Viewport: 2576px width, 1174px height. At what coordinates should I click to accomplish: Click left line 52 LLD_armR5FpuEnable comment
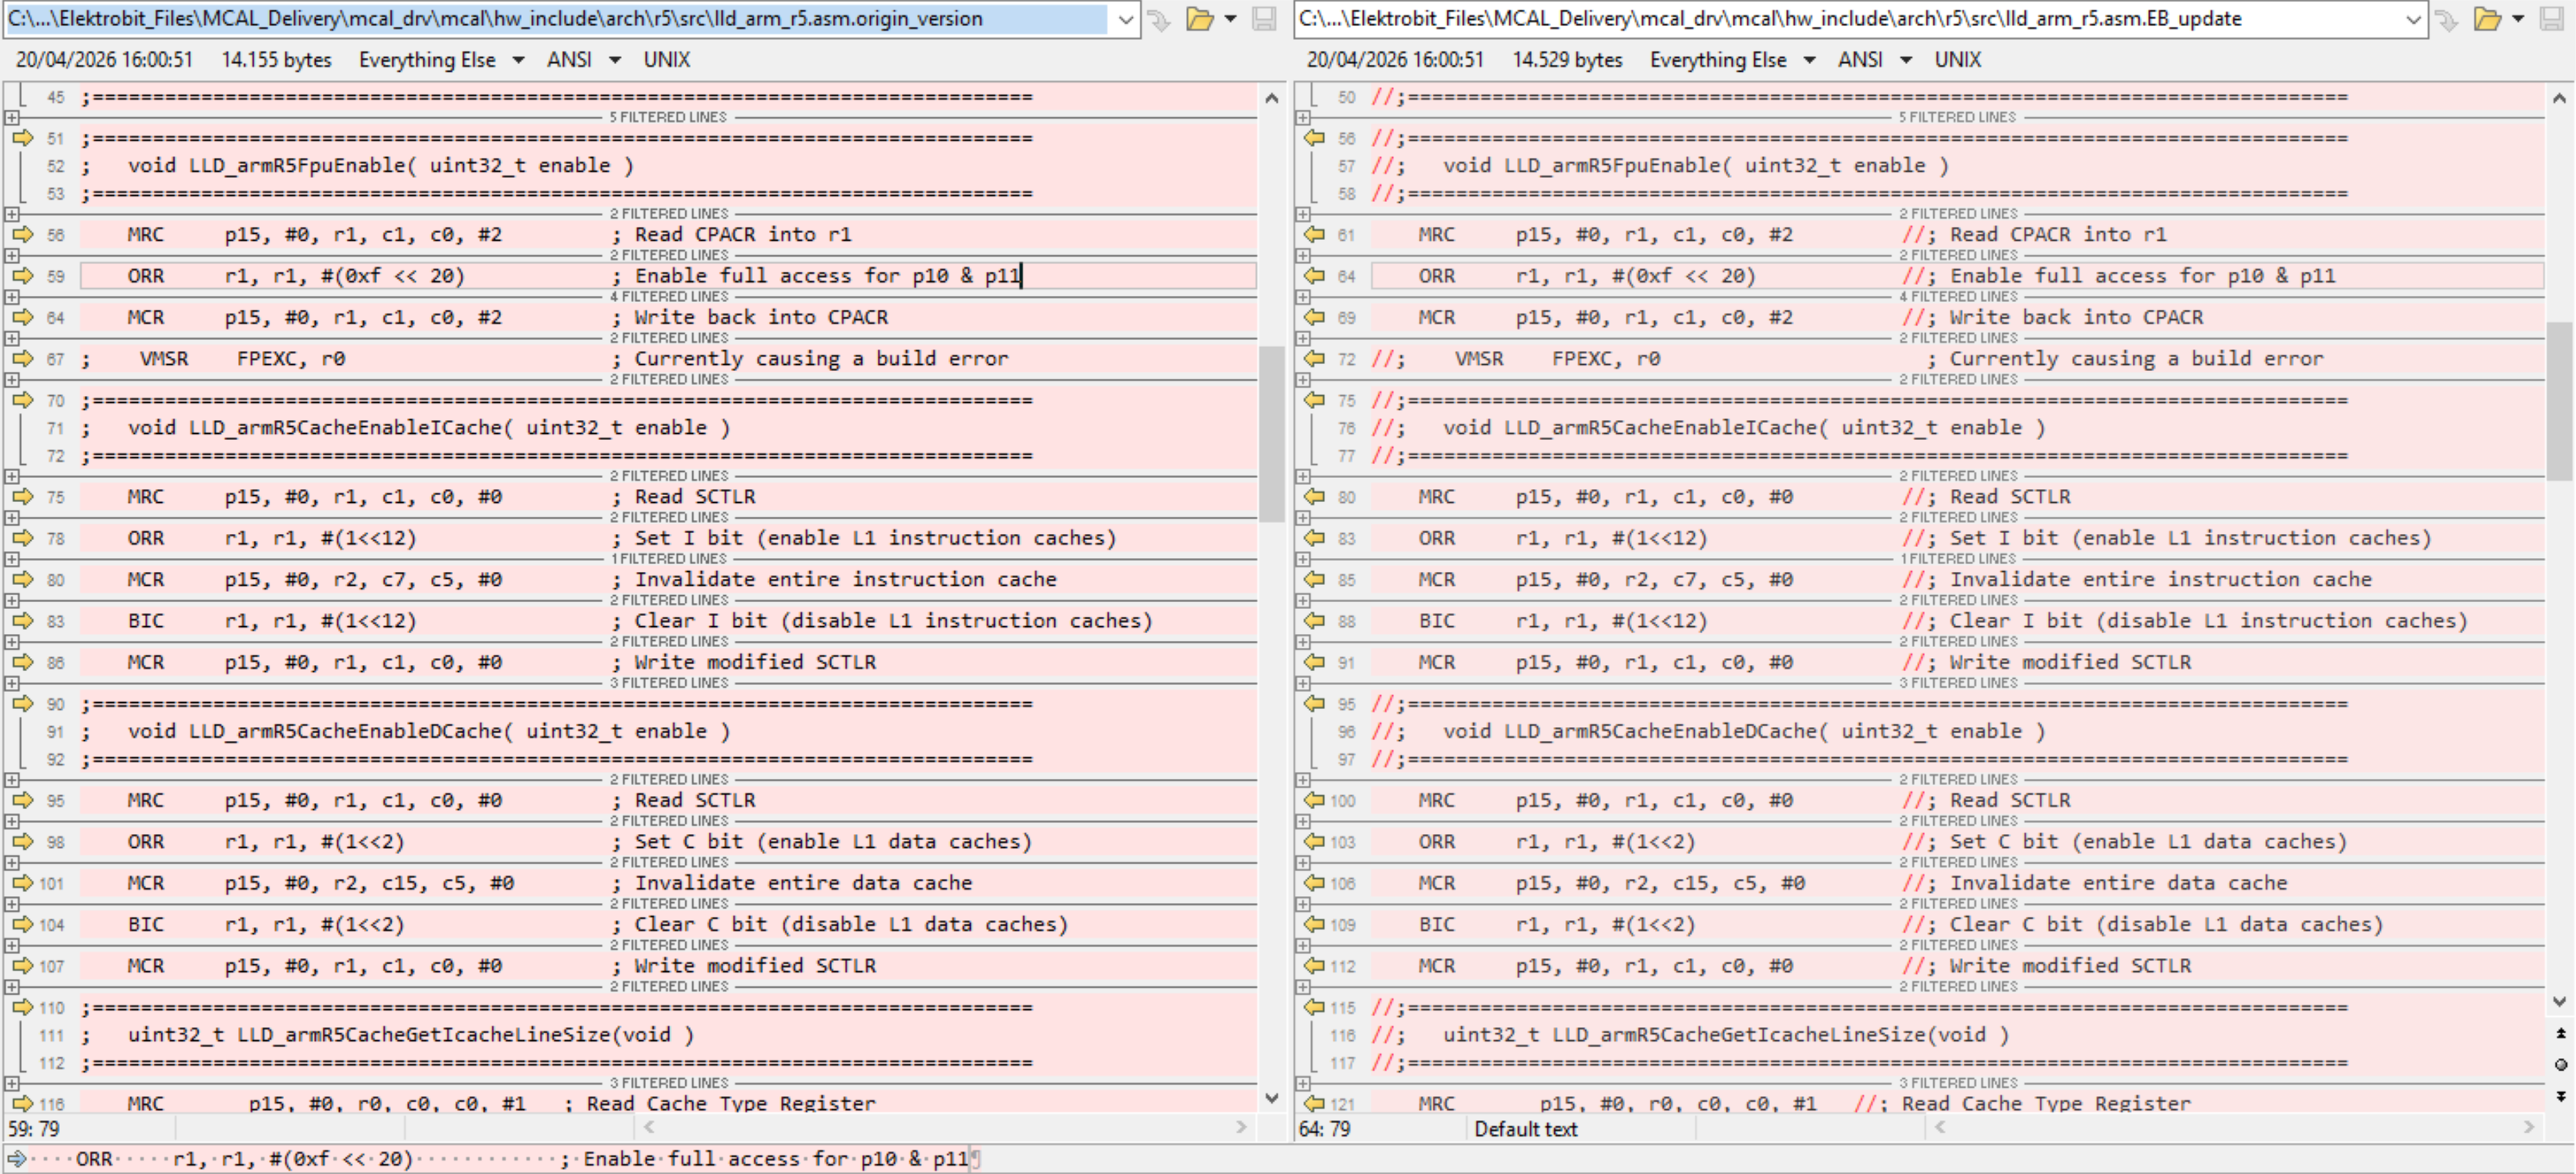coord(358,166)
